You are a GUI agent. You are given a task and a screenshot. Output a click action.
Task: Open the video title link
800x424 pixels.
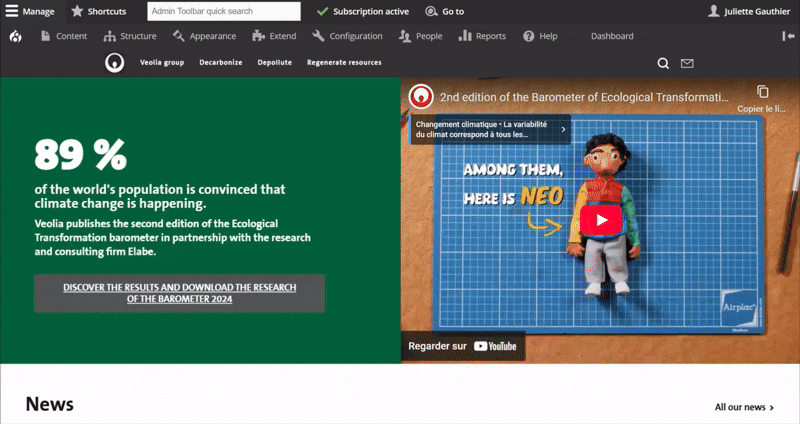(584, 97)
